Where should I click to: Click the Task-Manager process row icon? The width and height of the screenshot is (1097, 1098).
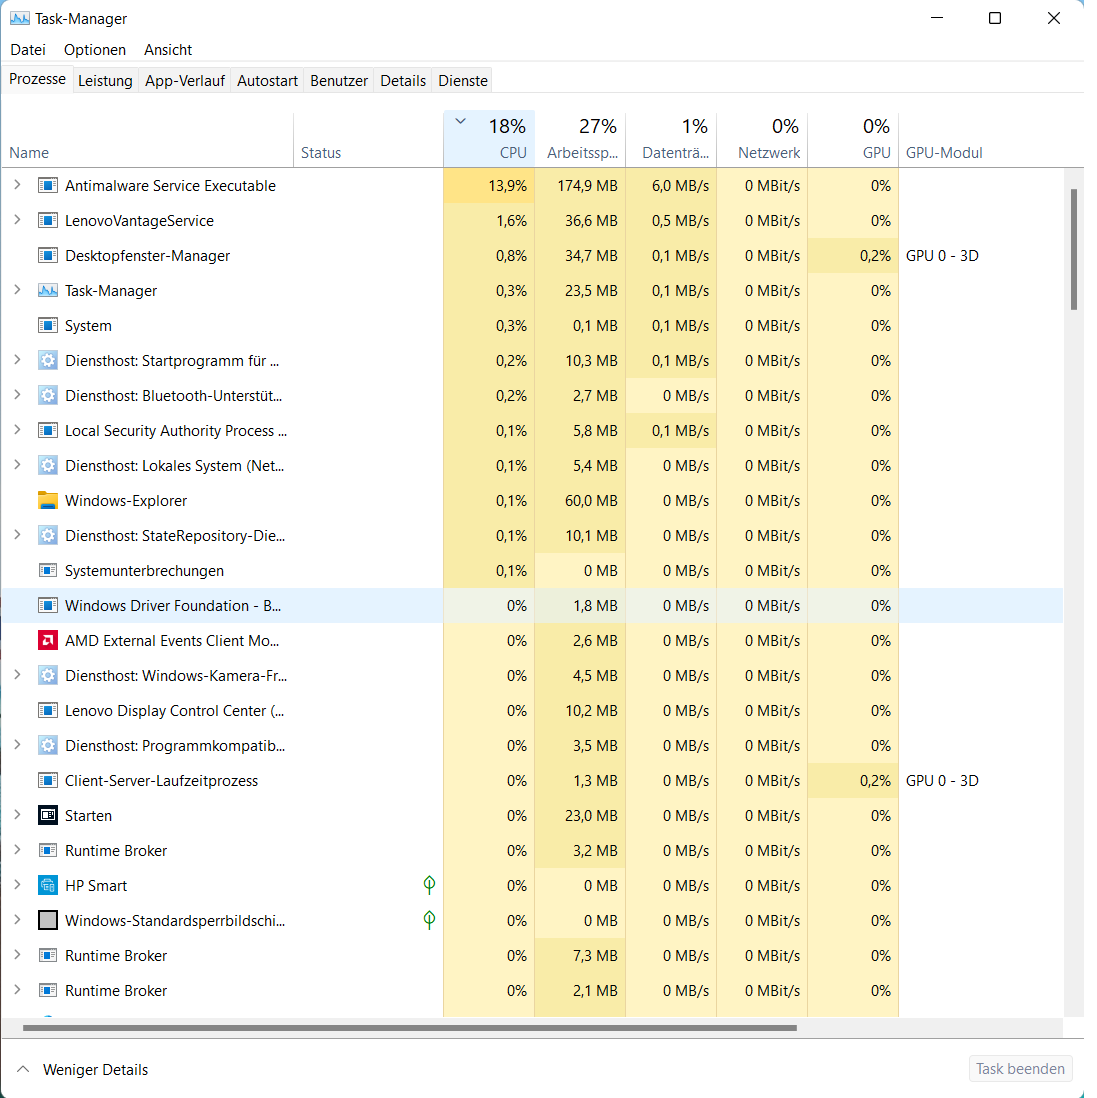pos(48,291)
